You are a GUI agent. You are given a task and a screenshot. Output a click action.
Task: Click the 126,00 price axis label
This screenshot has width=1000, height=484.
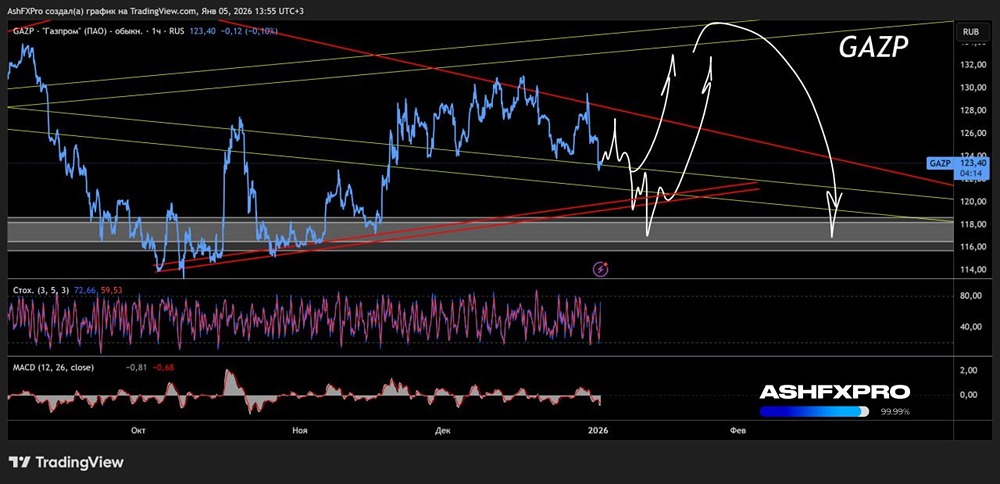click(973, 133)
